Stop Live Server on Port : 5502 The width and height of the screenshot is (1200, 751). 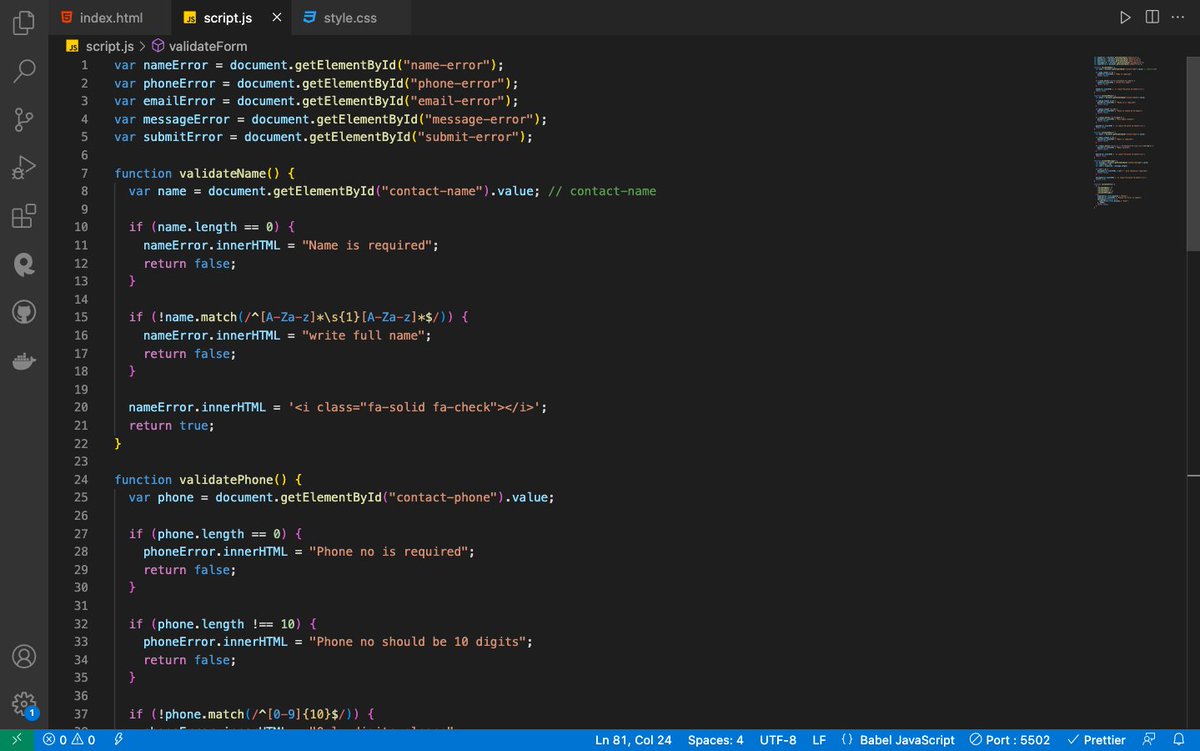(x=1010, y=740)
